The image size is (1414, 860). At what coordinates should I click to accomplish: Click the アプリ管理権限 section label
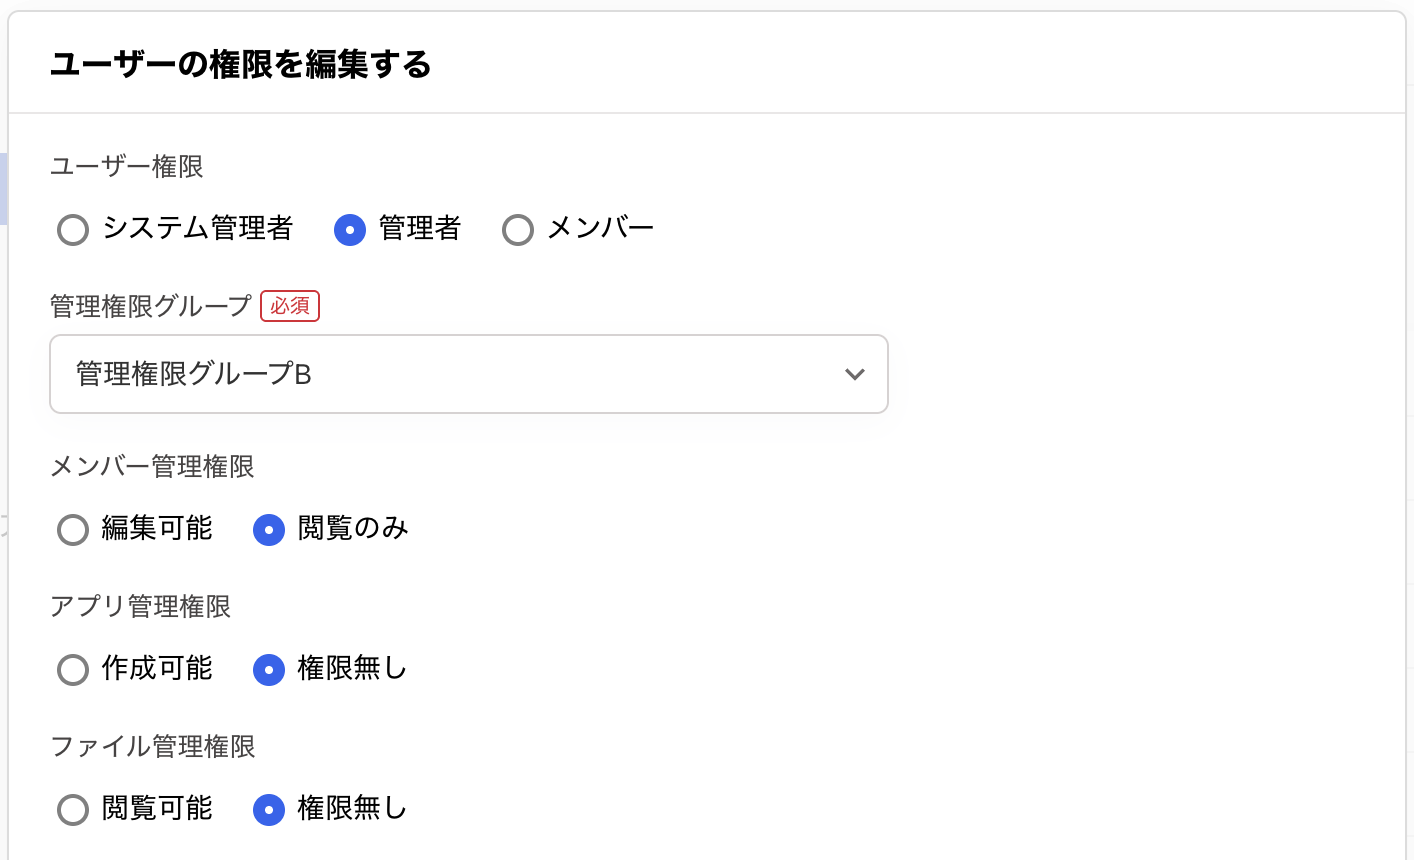pyautogui.click(x=141, y=606)
